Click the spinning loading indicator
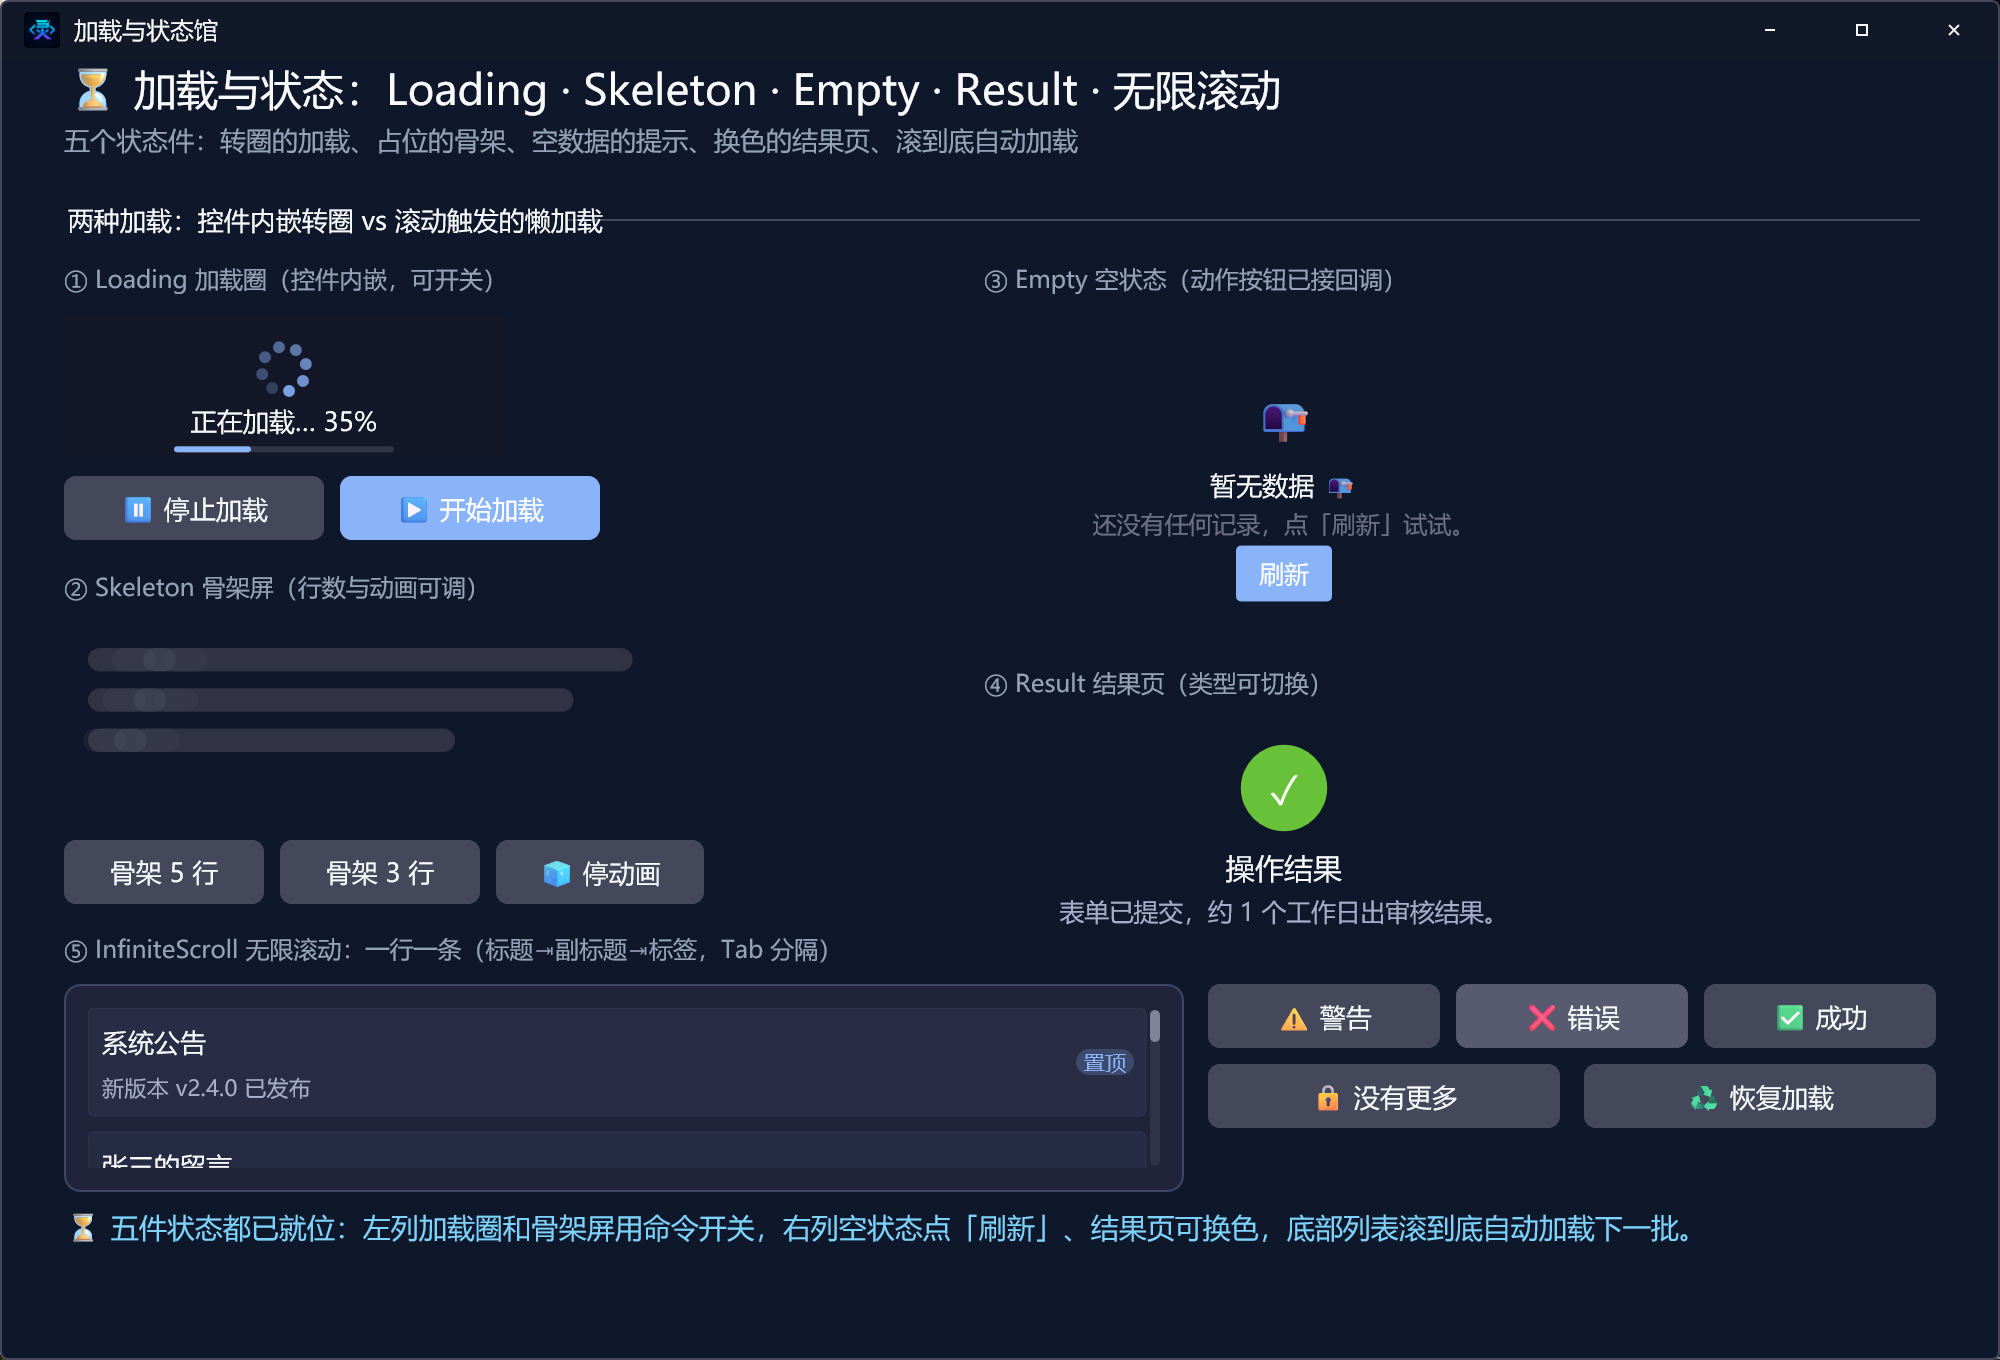This screenshot has height=1360, width=2000. click(284, 368)
